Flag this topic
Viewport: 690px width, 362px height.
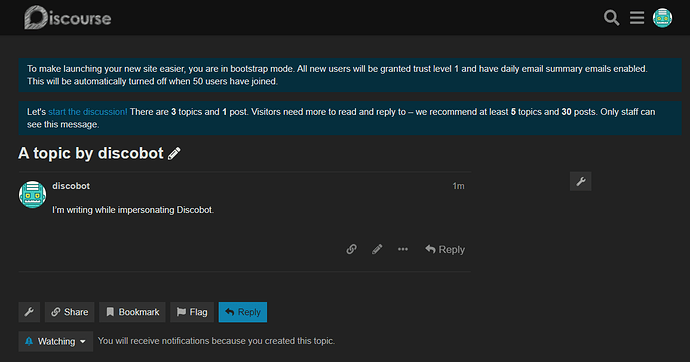(x=192, y=312)
